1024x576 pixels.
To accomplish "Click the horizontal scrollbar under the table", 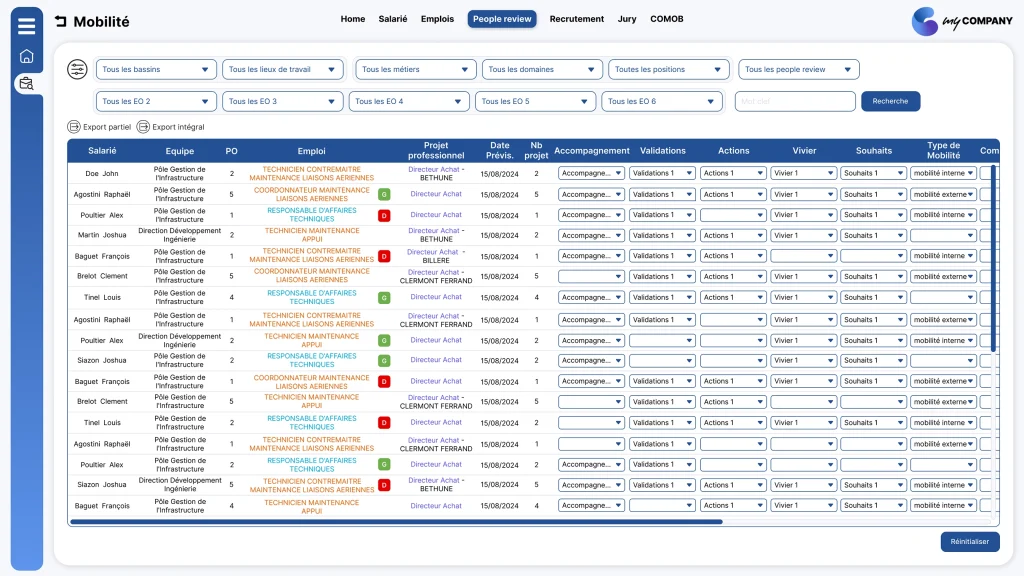I will [396, 522].
